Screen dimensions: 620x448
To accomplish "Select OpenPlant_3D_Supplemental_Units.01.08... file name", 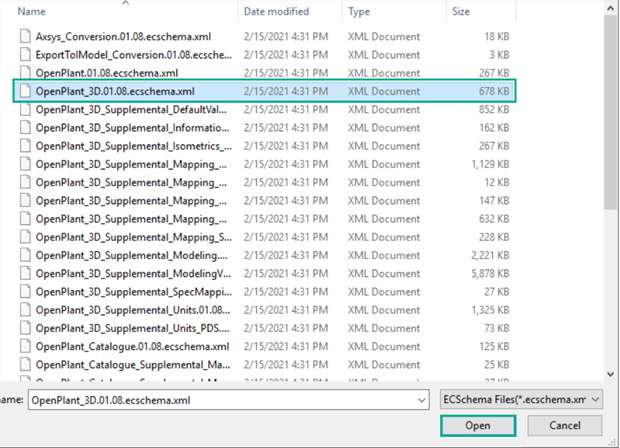I will (x=133, y=310).
